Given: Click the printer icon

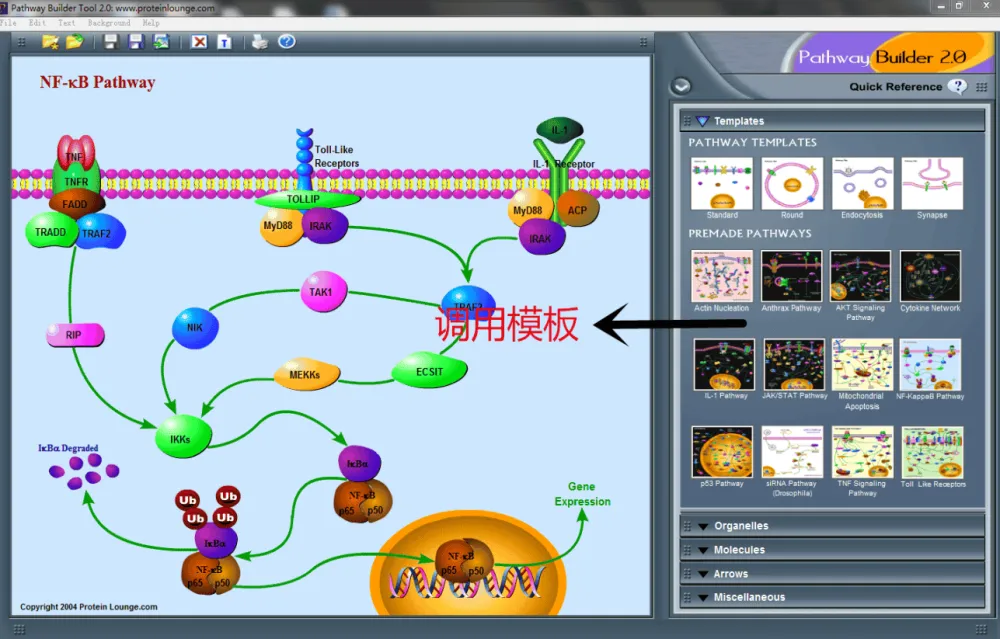Looking at the screenshot, I should 259,42.
